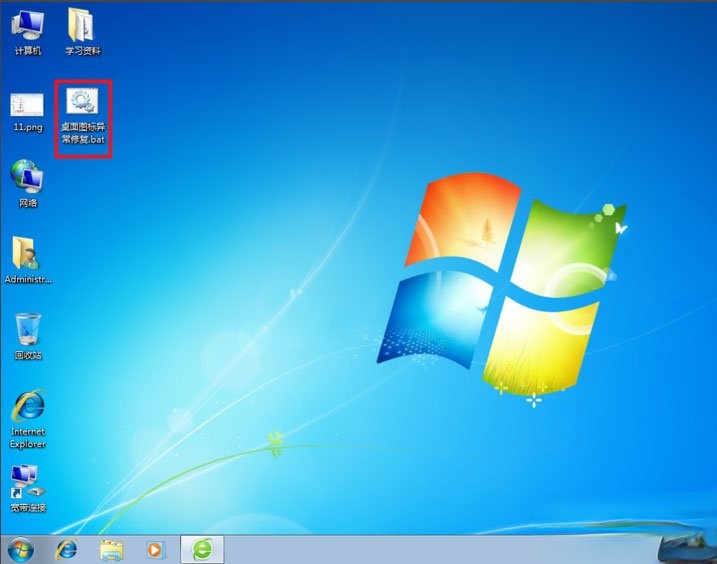The height and width of the screenshot is (564, 717).
Task: Open the Windows Start menu orb
Action: point(21,549)
